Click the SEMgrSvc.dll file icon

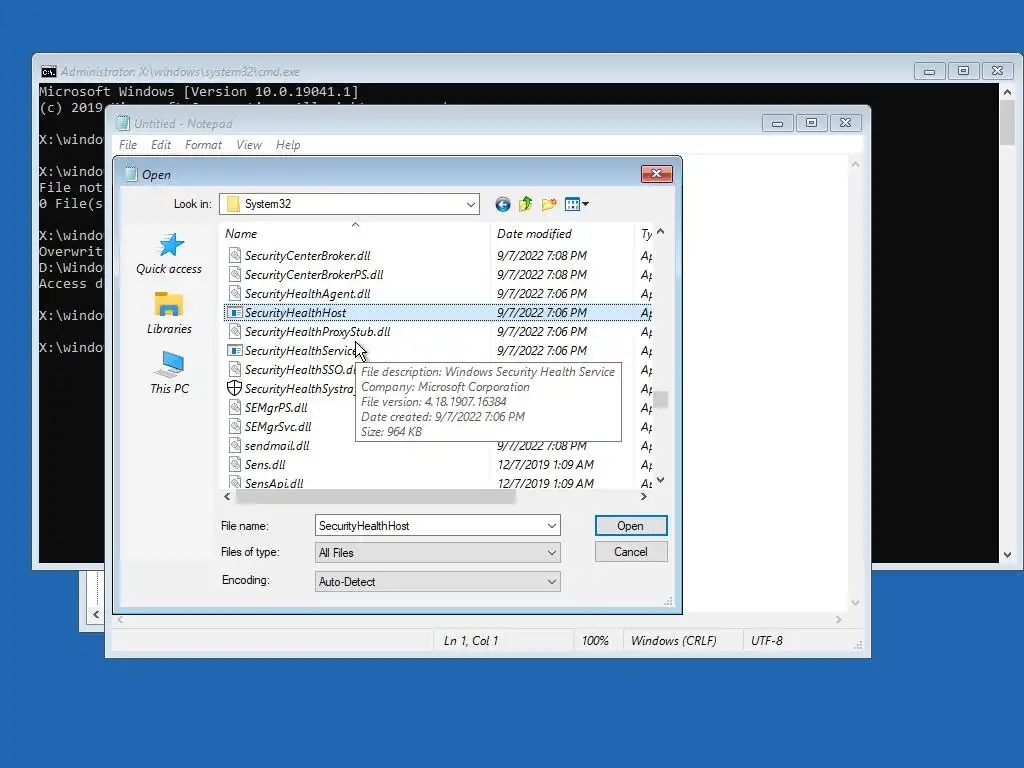coord(234,426)
